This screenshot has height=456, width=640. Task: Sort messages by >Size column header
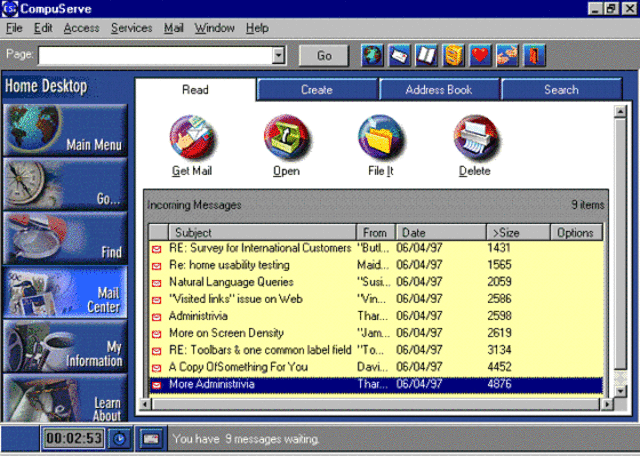coord(518,232)
